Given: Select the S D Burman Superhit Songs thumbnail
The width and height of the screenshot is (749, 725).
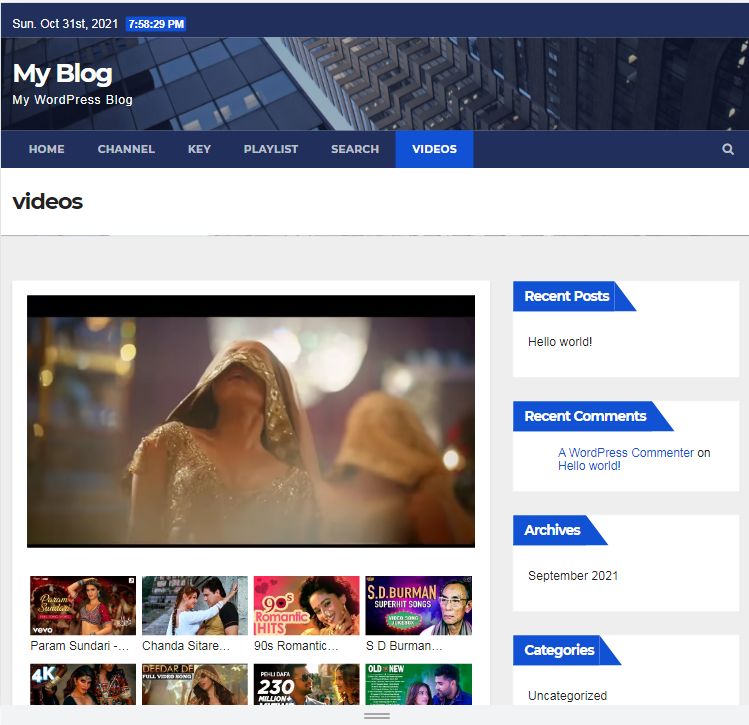Looking at the screenshot, I should tap(418, 605).
